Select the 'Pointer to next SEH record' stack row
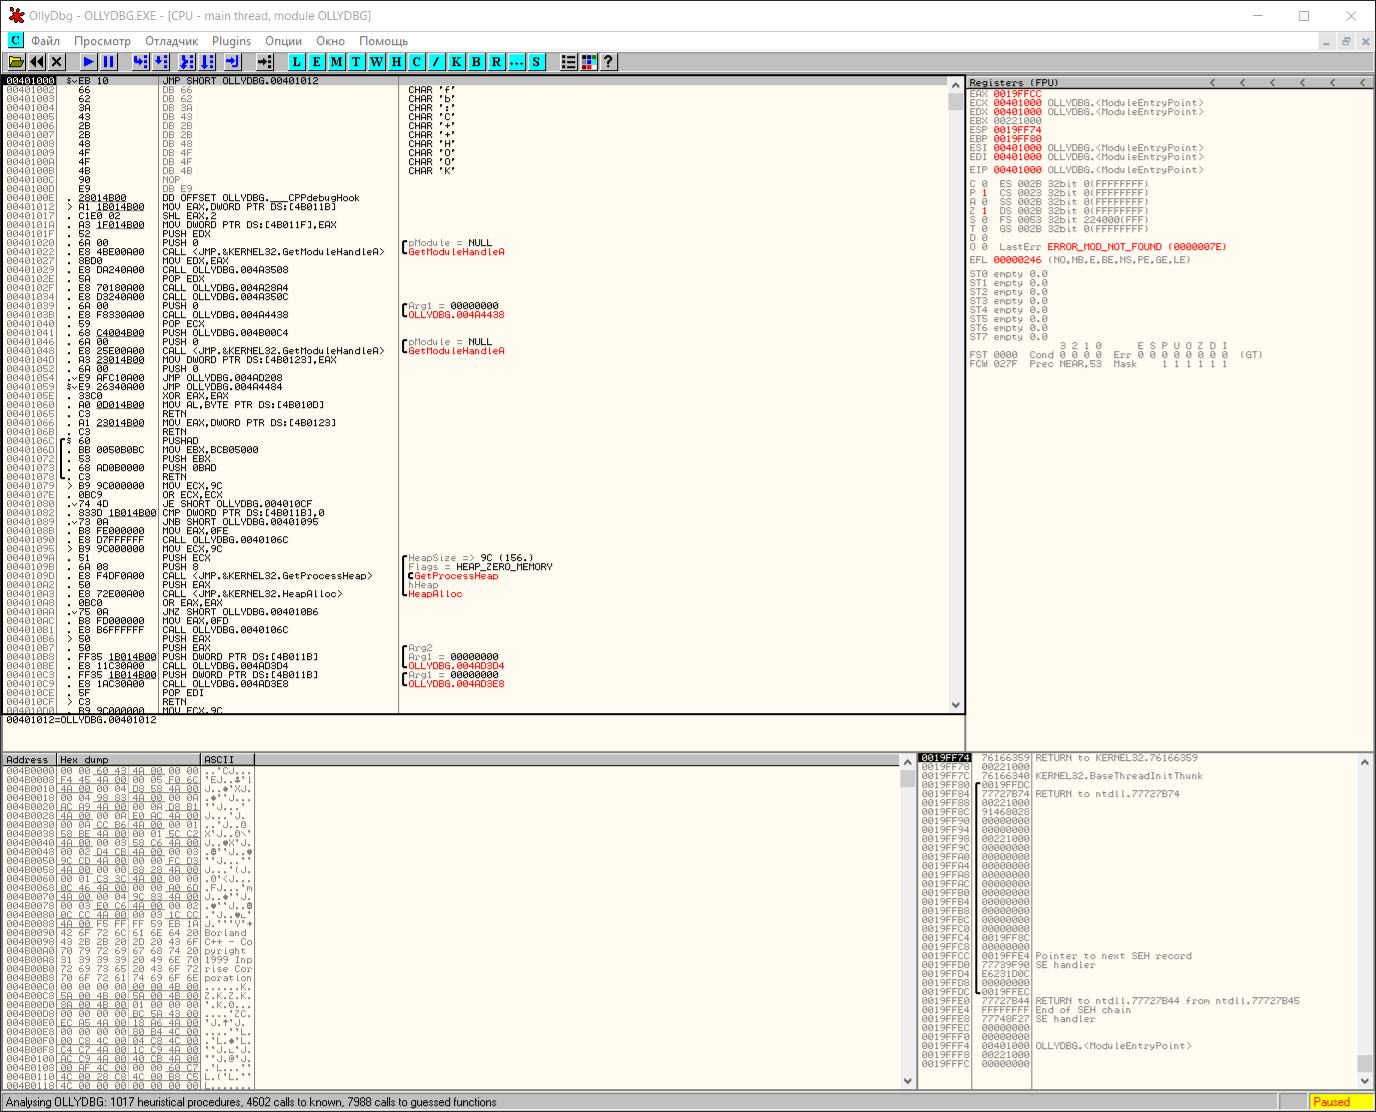This screenshot has height=1112, width=1376. [1137, 956]
